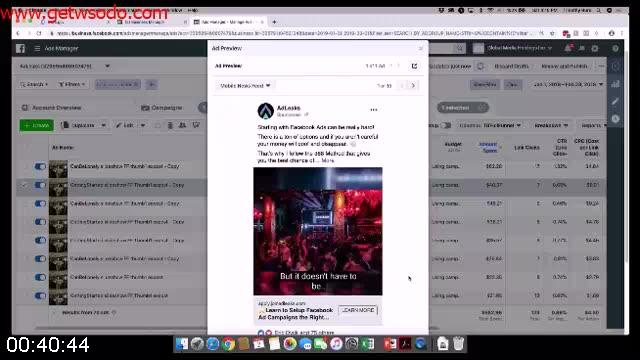Open the notifications bell icon

coord(568,48)
